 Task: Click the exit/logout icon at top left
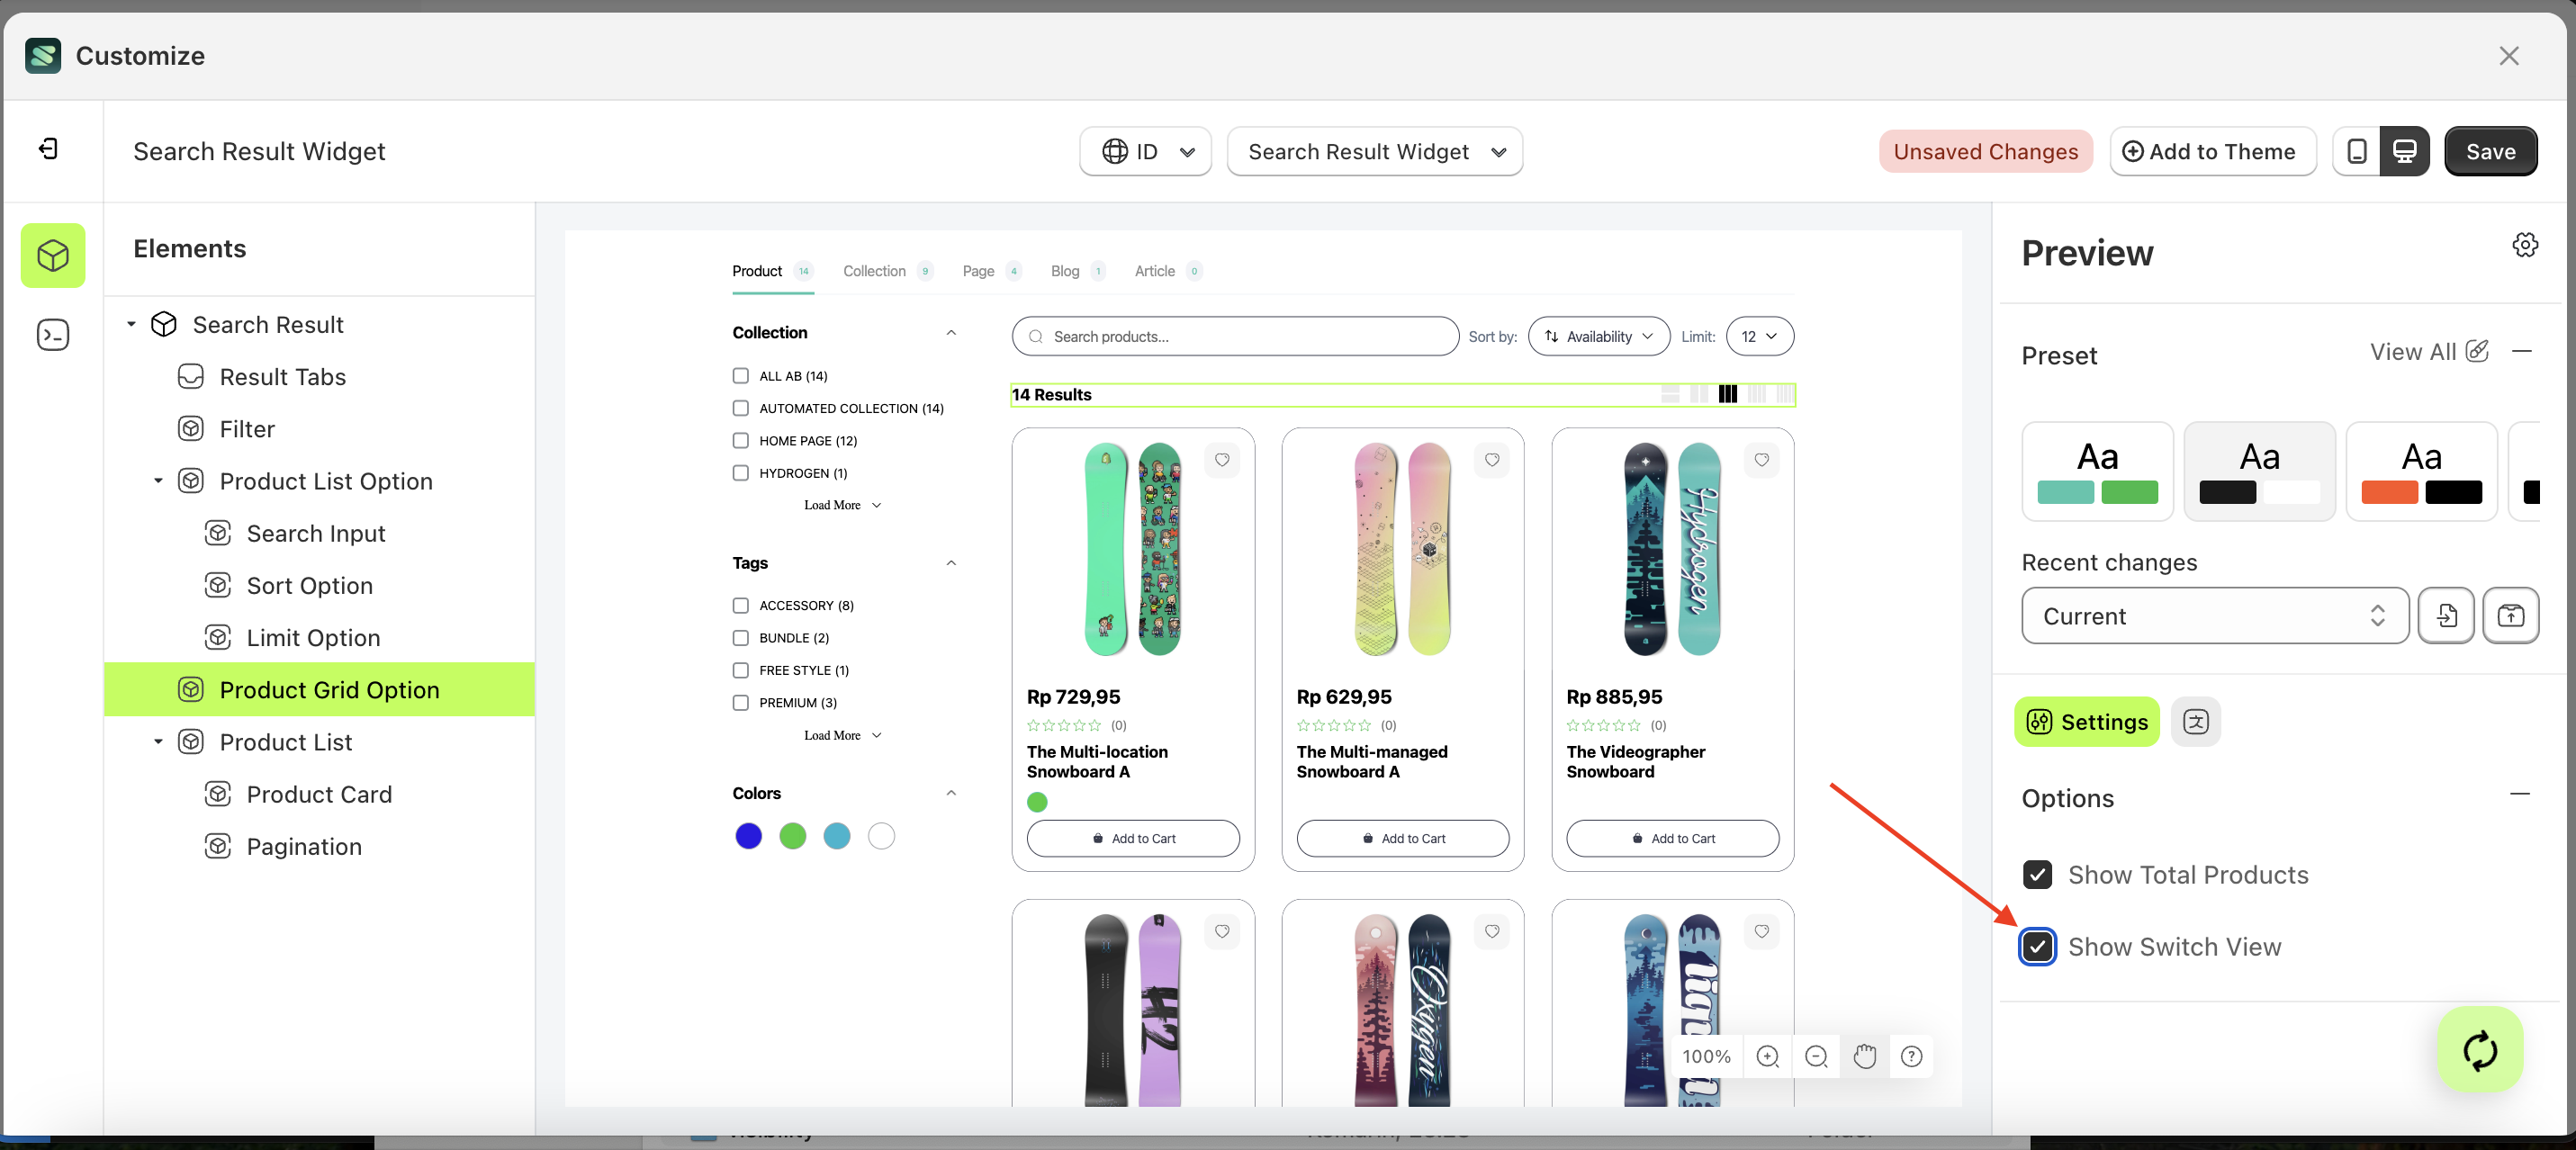click(x=47, y=148)
